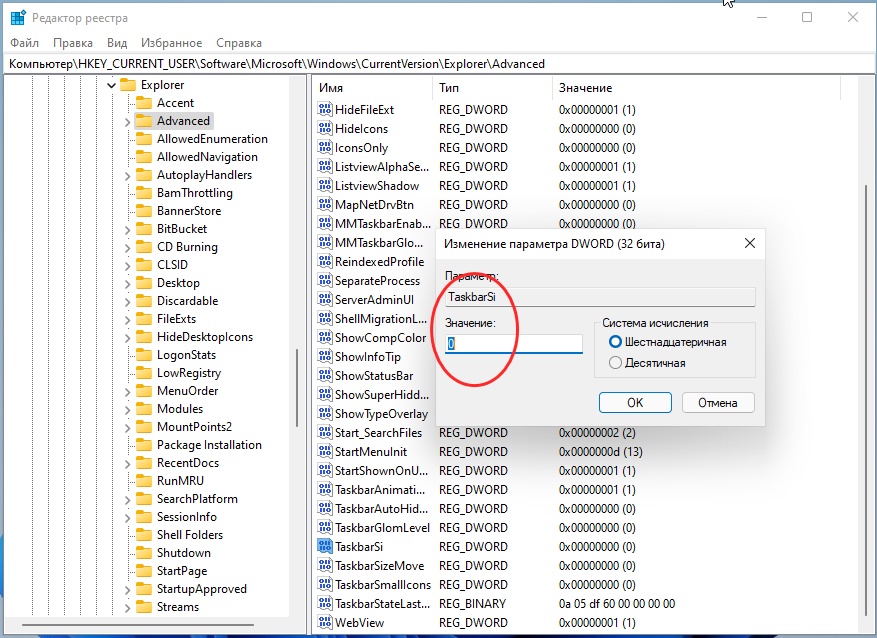This screenshot has height=638, width=877.
Task: Click the Имя column header
Action: pos(372,88)
